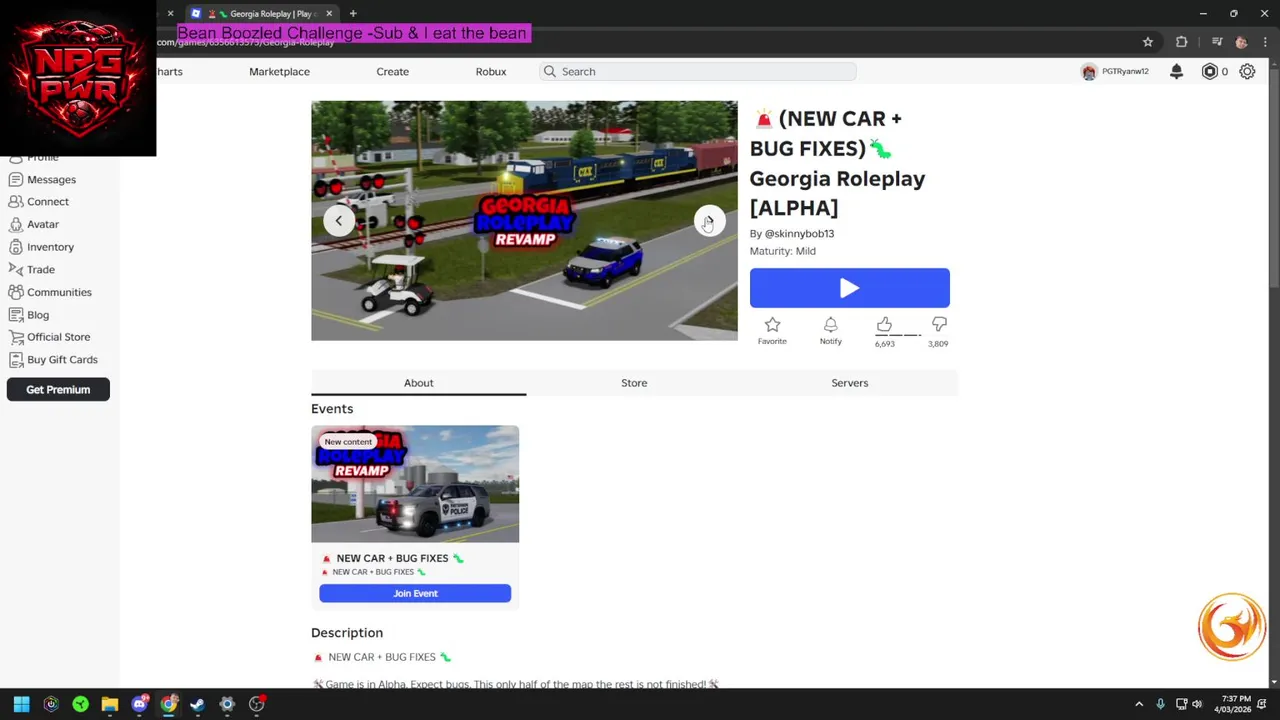Open Steam from the taskbar

198,704
